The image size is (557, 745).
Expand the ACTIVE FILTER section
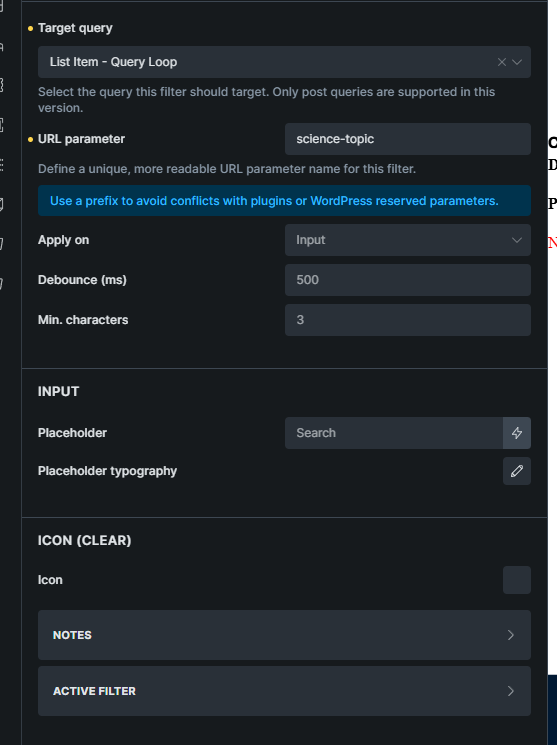[284, 691]
